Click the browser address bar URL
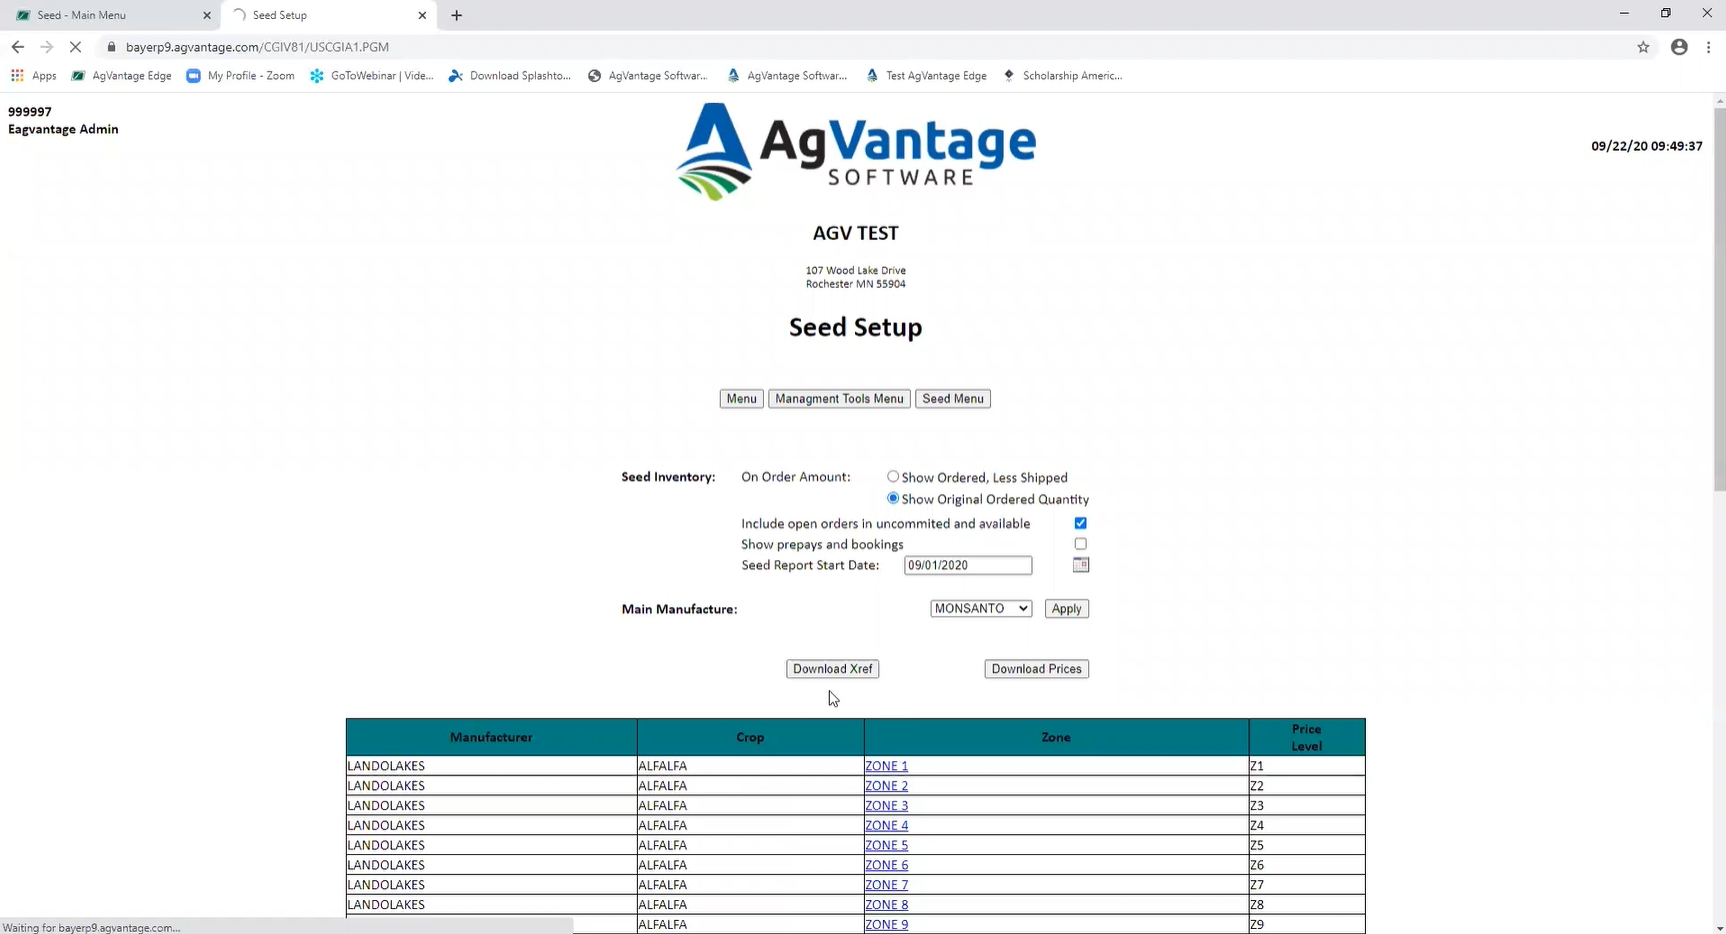This screenshot has width=1726, height=934. pos(257,47)
